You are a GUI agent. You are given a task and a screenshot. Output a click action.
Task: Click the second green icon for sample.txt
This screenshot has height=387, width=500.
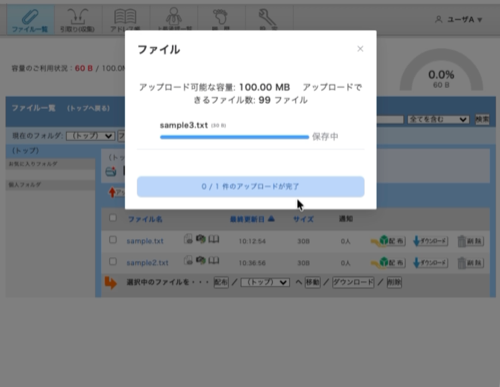pos(201,239)
